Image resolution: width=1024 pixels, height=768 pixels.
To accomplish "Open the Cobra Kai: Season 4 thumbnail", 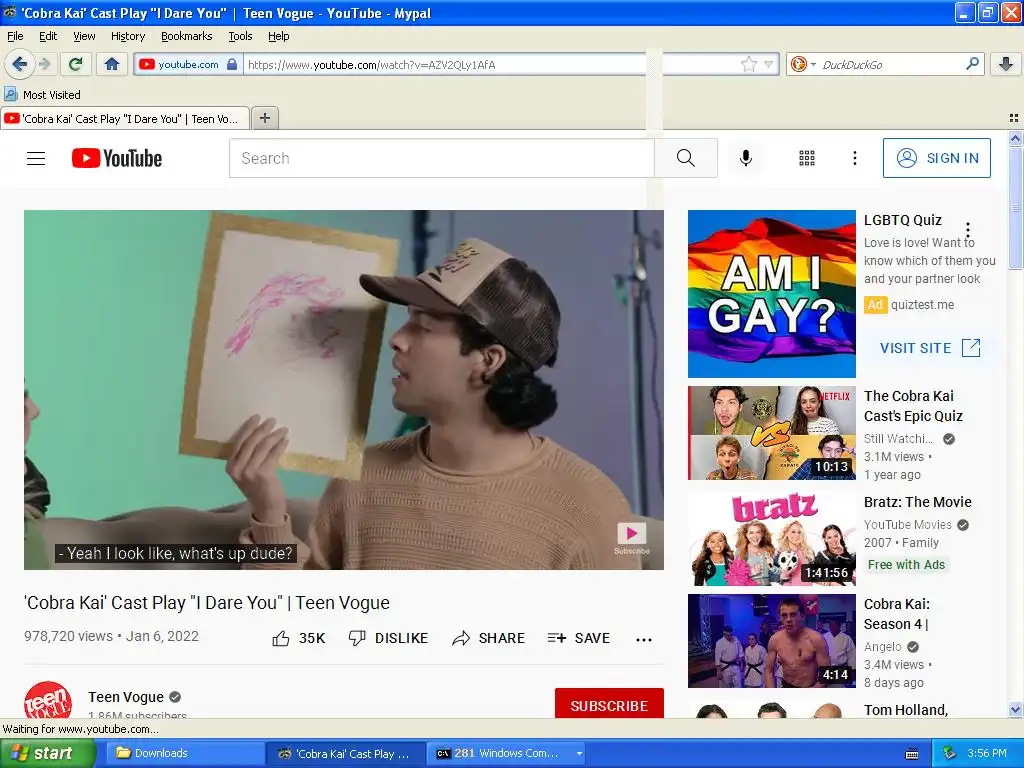I will tap(771, 641).
